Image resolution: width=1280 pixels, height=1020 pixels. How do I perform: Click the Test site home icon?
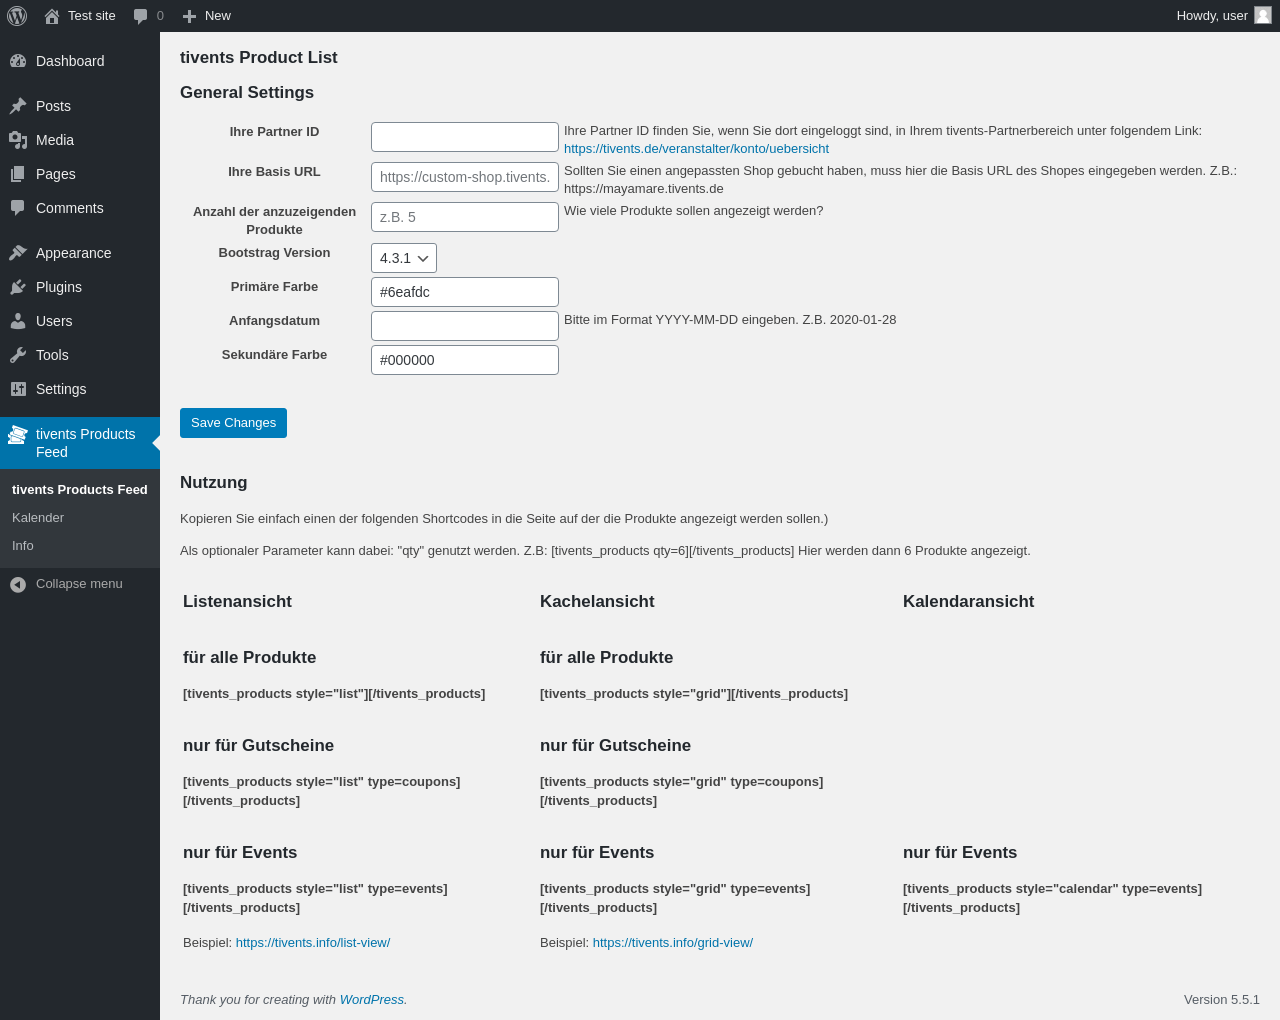[52, 16]
